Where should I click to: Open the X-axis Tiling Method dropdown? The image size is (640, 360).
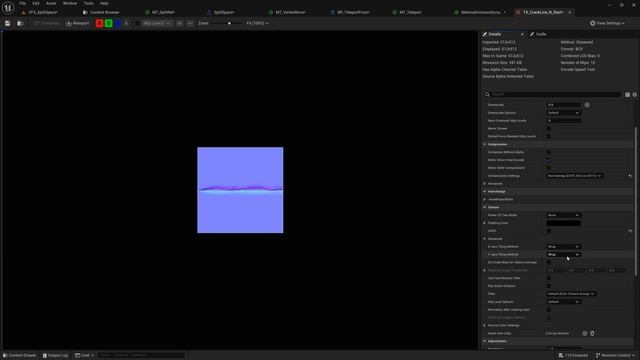(564, 247)
